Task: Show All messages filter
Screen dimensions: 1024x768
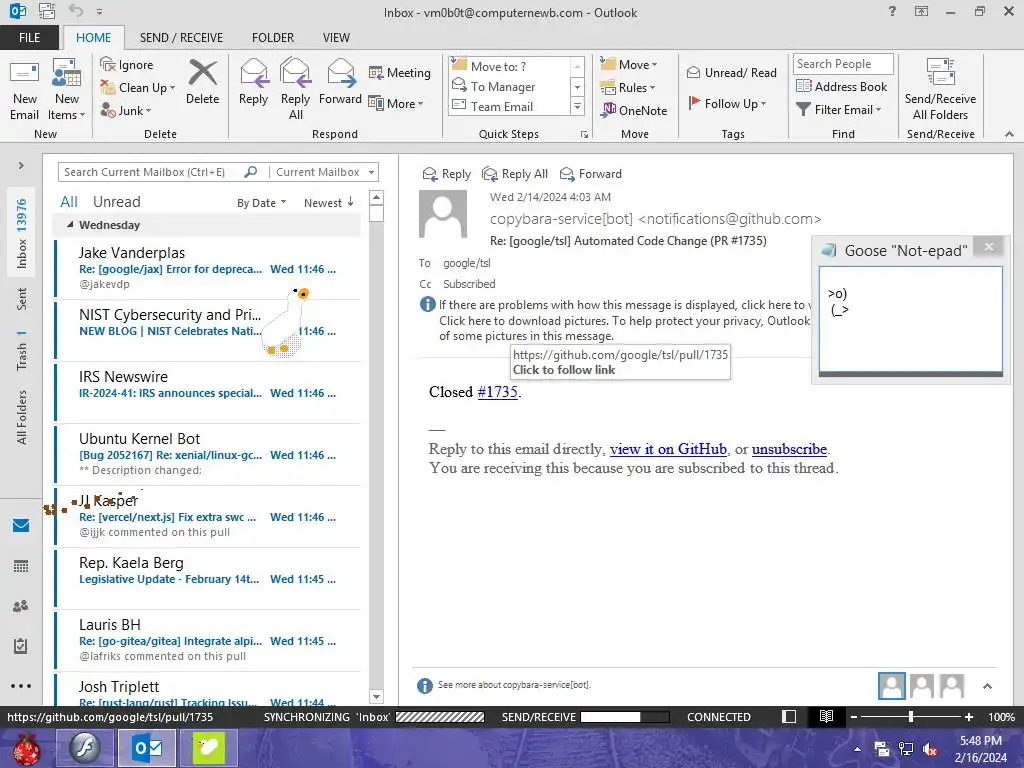Action: click(x=69, y=202)
